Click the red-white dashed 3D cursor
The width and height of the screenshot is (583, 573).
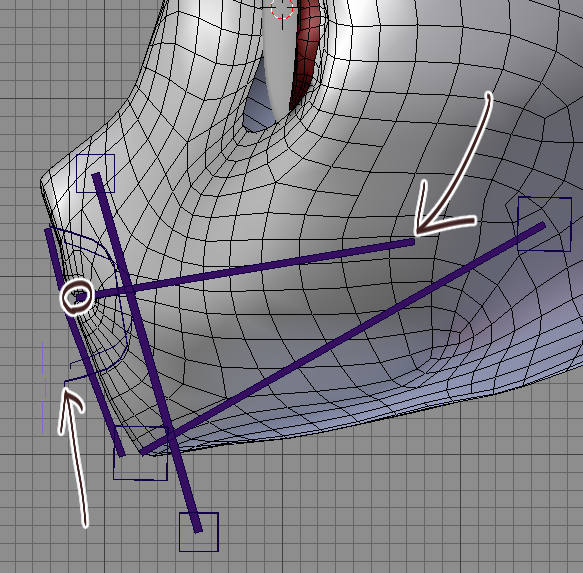pos(282,8)
